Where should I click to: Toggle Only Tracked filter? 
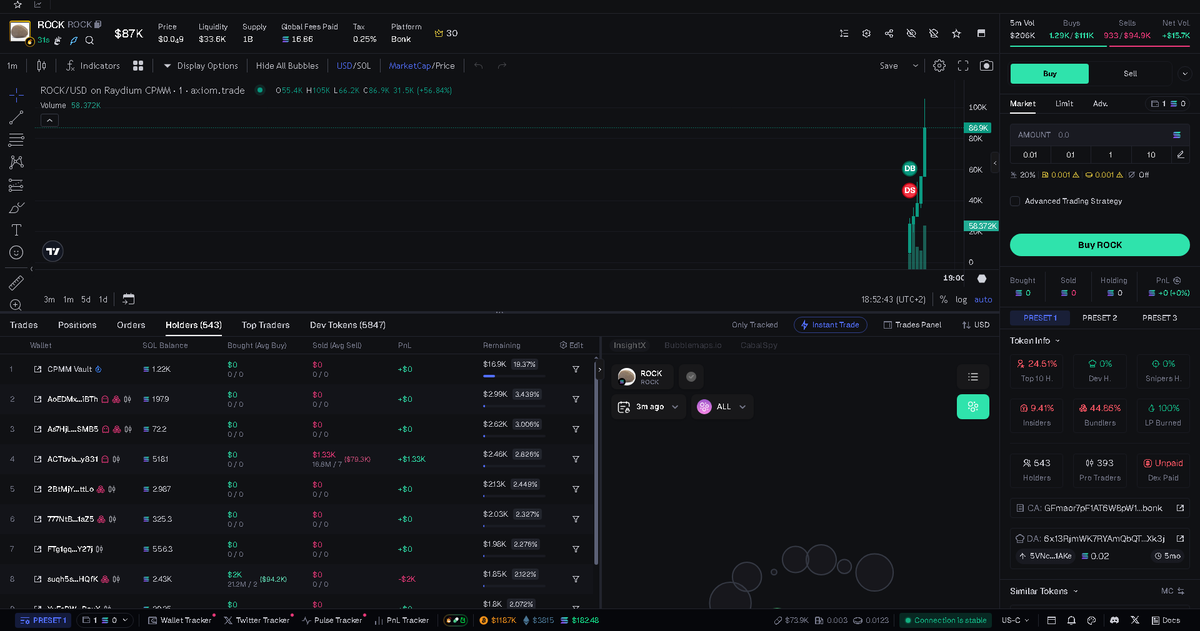pyautogui.click(x=755, y=325)
